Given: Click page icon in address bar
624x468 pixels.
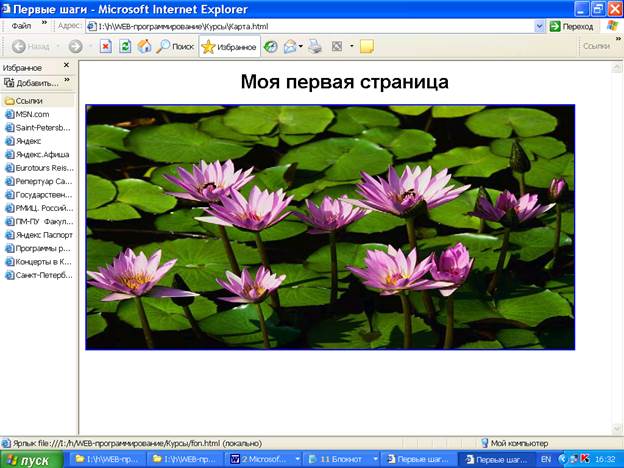Looking at the screenshot, I should [x=92, y=27].
